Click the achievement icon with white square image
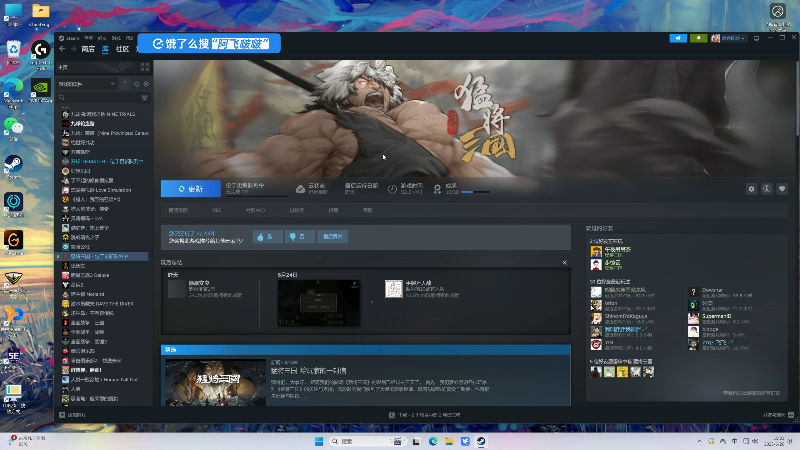The image size is (800, 450). click(394, 289)
